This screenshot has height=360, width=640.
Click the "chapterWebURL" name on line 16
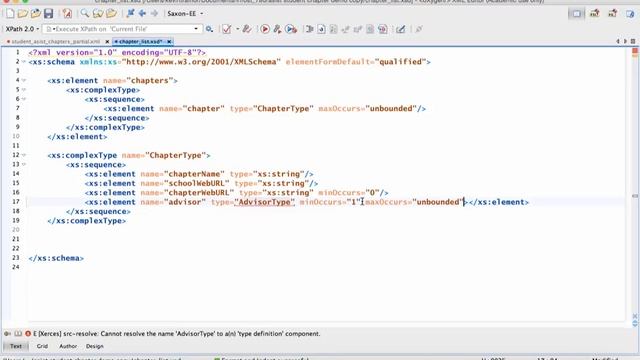(x=199, y=193)
